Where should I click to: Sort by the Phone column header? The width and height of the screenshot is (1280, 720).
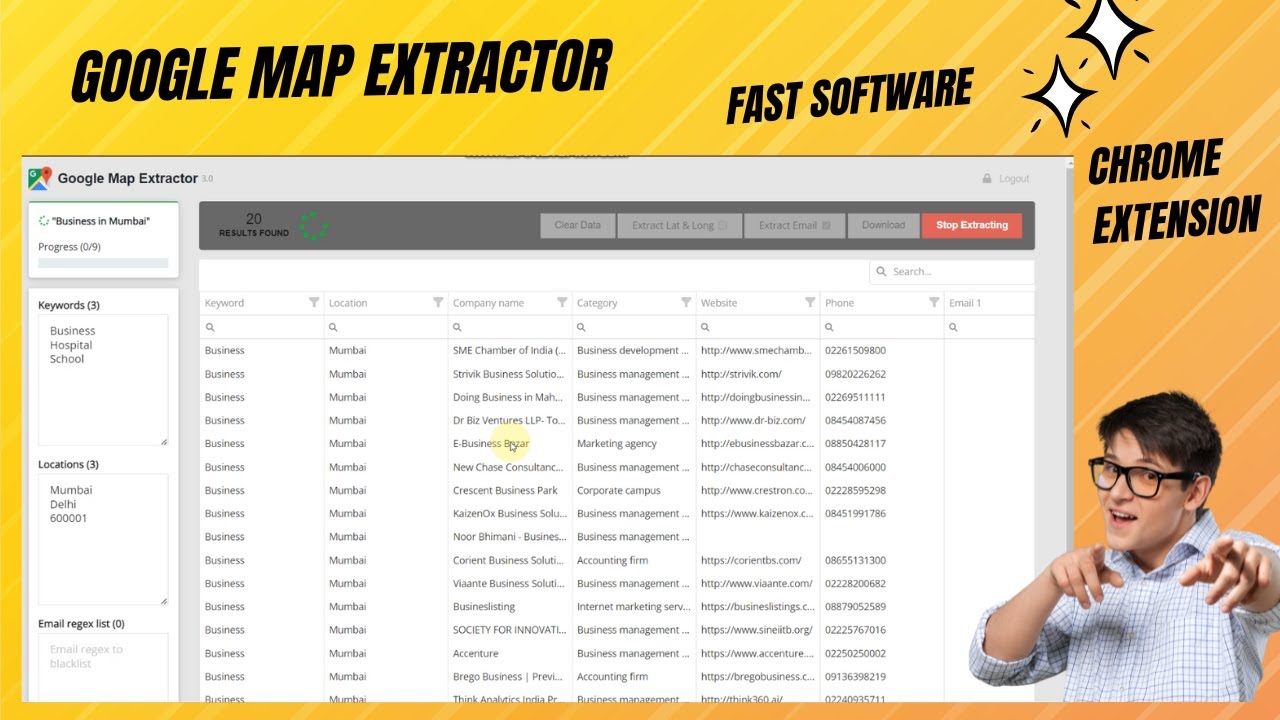pos(839,303)
